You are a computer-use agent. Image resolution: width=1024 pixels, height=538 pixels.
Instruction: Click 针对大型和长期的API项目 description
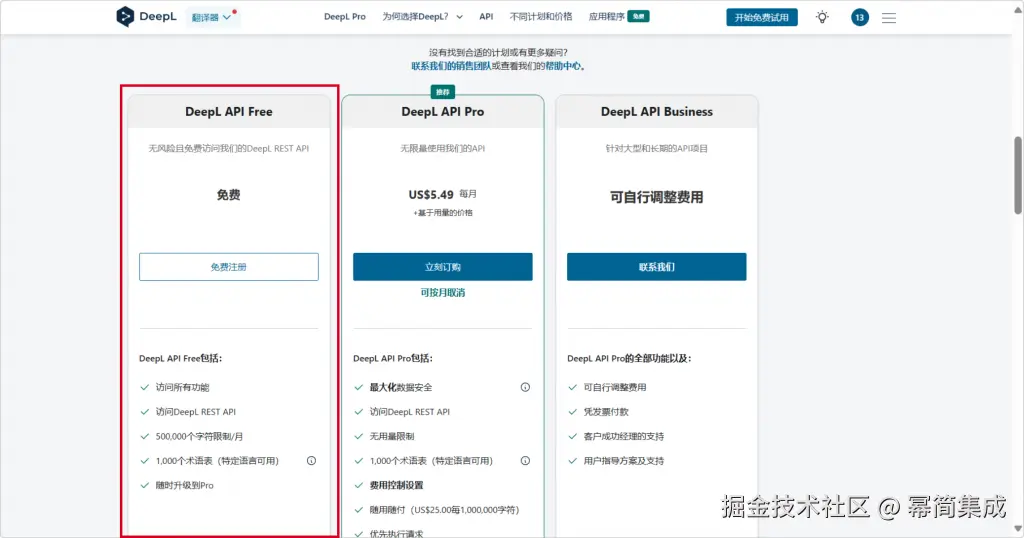[x=656, y=148]
